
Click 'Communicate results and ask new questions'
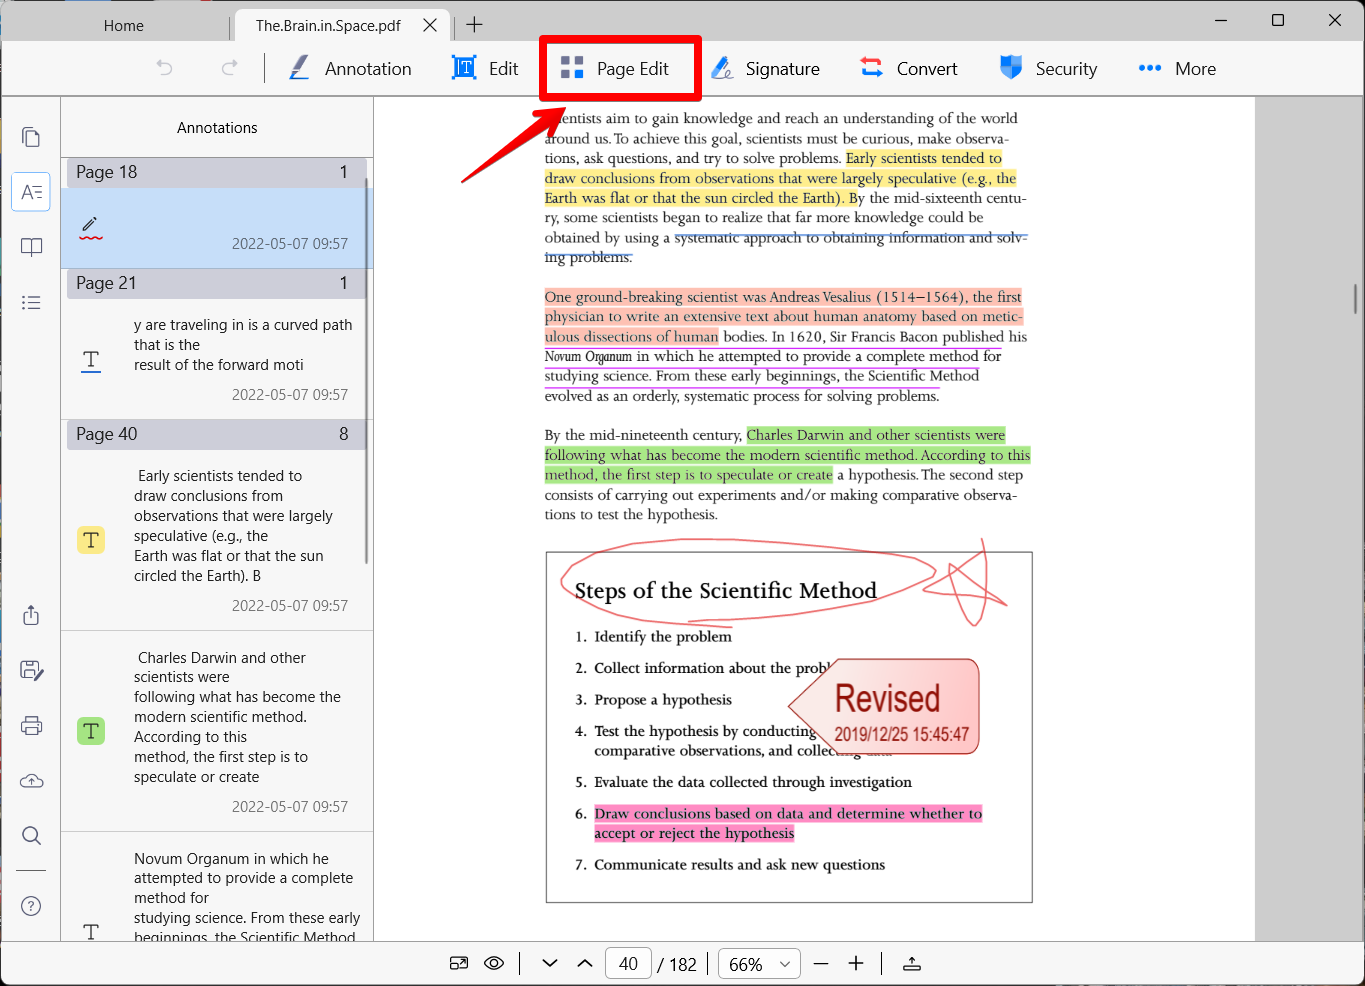[x=739, y=865]
